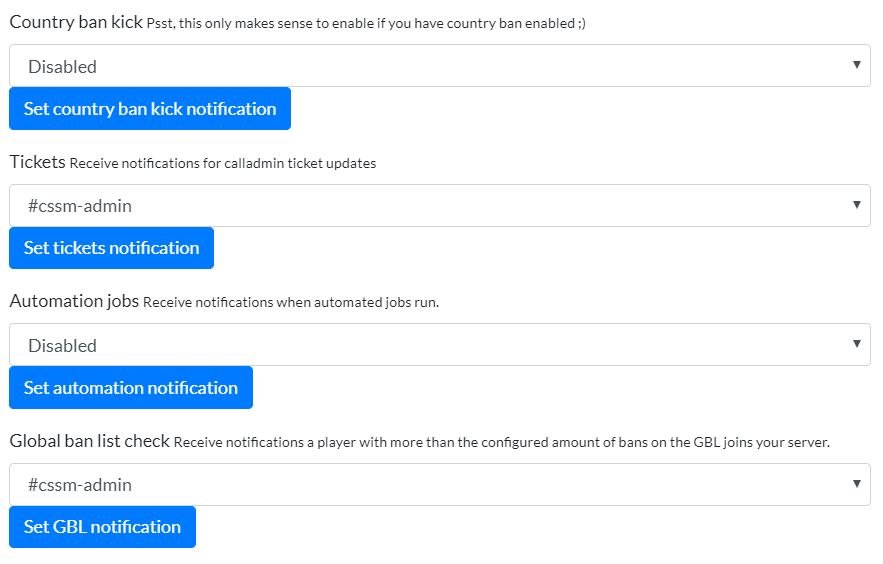The height and width of the screenshot is (564, 883).
Task: Open the Tickets channel dropdown
Action: [440, 205]
